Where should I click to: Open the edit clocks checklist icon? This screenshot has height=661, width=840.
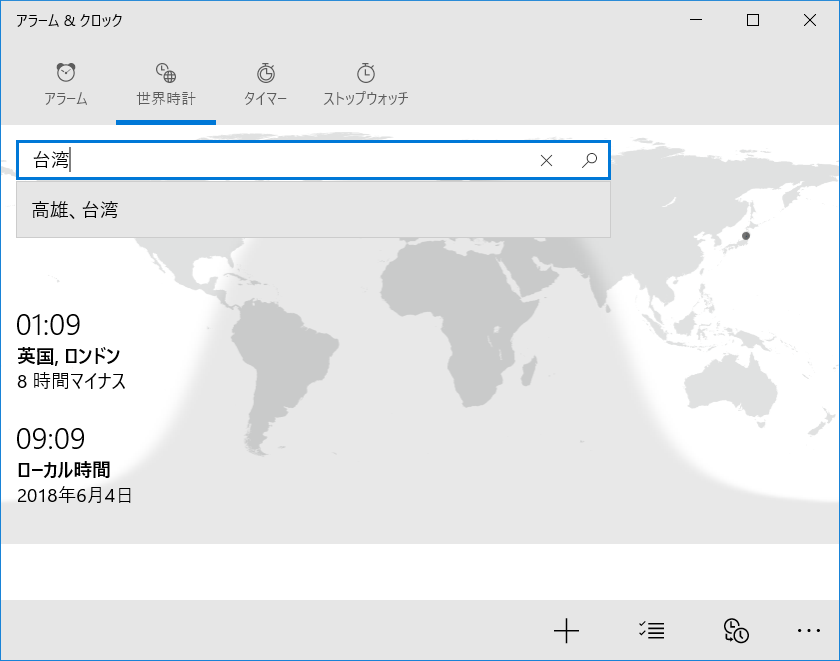[652, 630]
